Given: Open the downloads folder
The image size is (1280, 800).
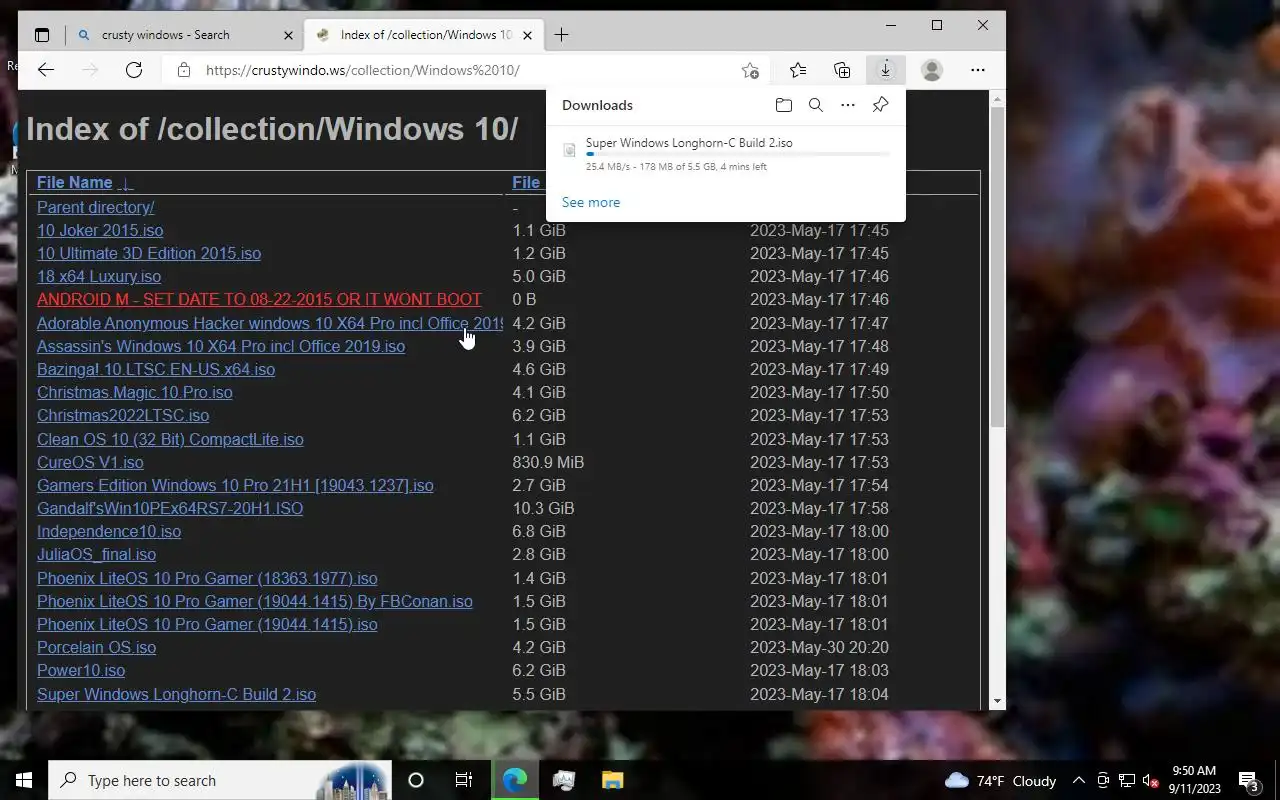Looking at the screenshot, I should 783,105.
